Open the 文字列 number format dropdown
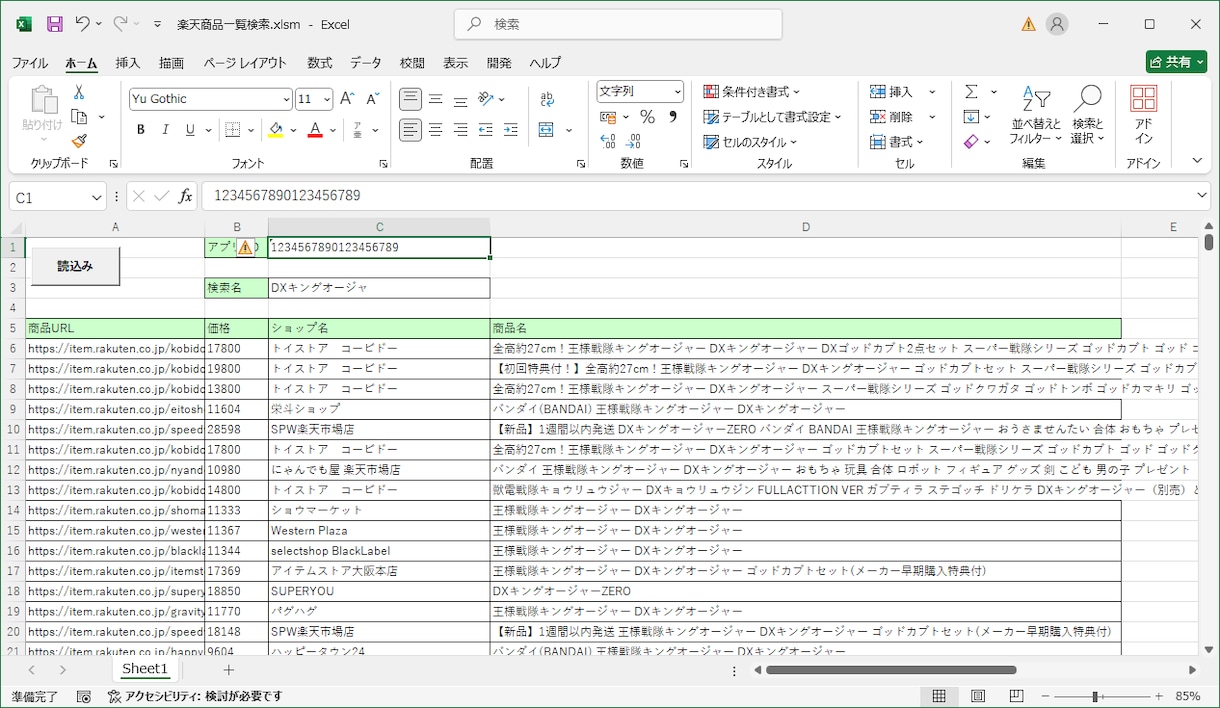Image resolution: width=1220 pixels, height=708 pixels. point(677,91)
